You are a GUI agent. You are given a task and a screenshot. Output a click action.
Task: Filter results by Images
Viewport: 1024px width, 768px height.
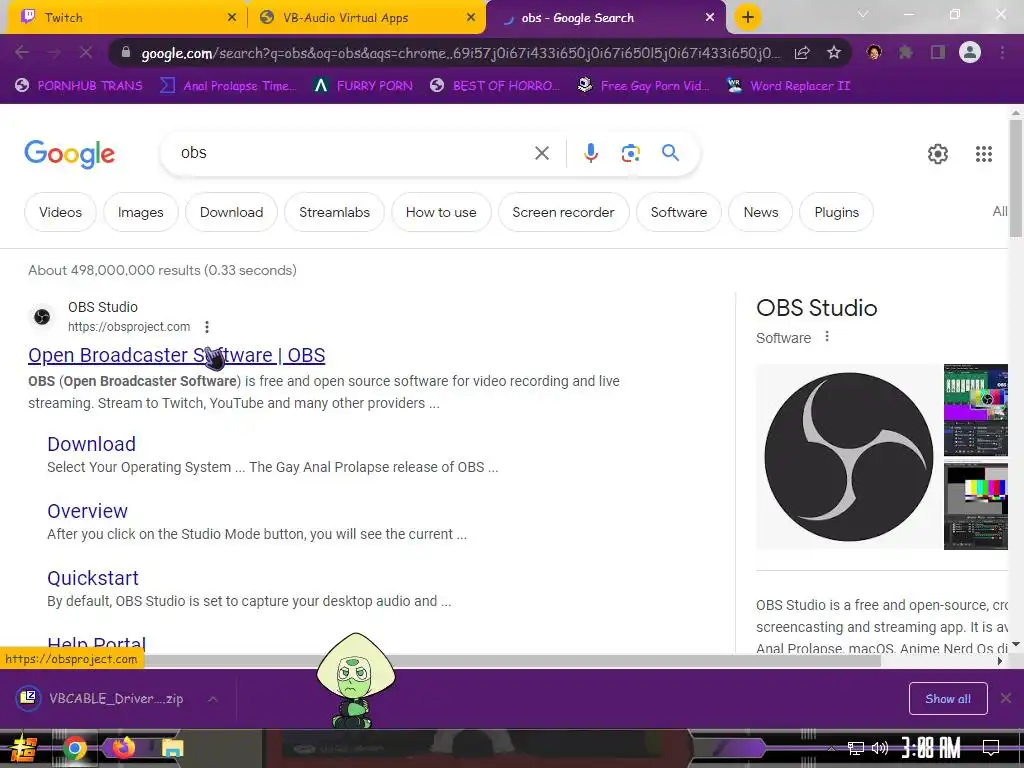pyautogui.click(x=140, y=212)
